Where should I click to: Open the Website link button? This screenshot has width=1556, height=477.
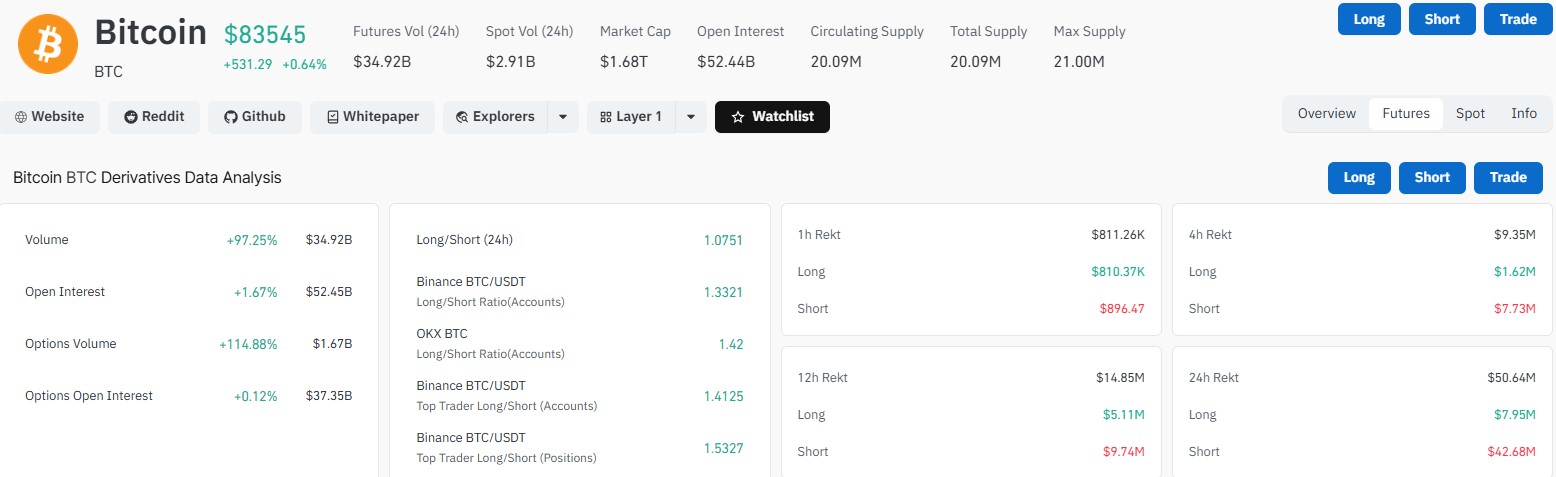(50, 117)
